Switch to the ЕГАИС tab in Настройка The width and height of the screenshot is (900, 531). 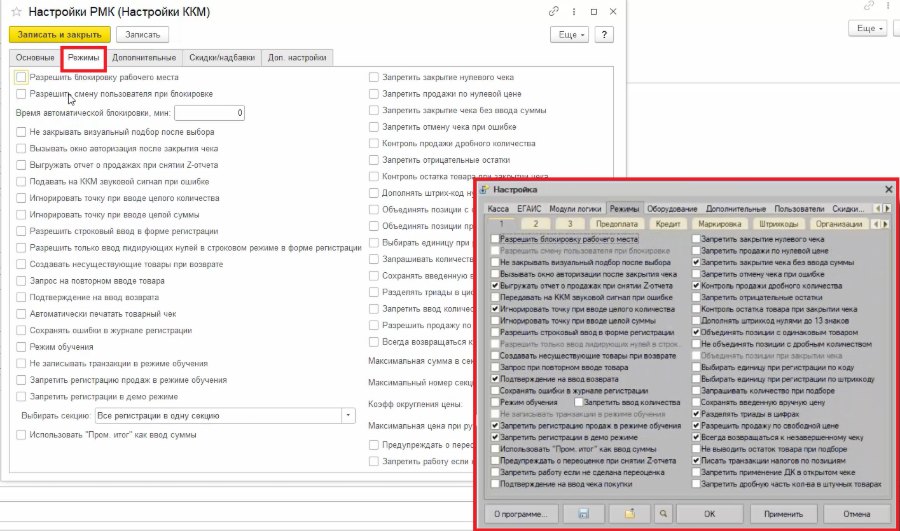[529, 208]
